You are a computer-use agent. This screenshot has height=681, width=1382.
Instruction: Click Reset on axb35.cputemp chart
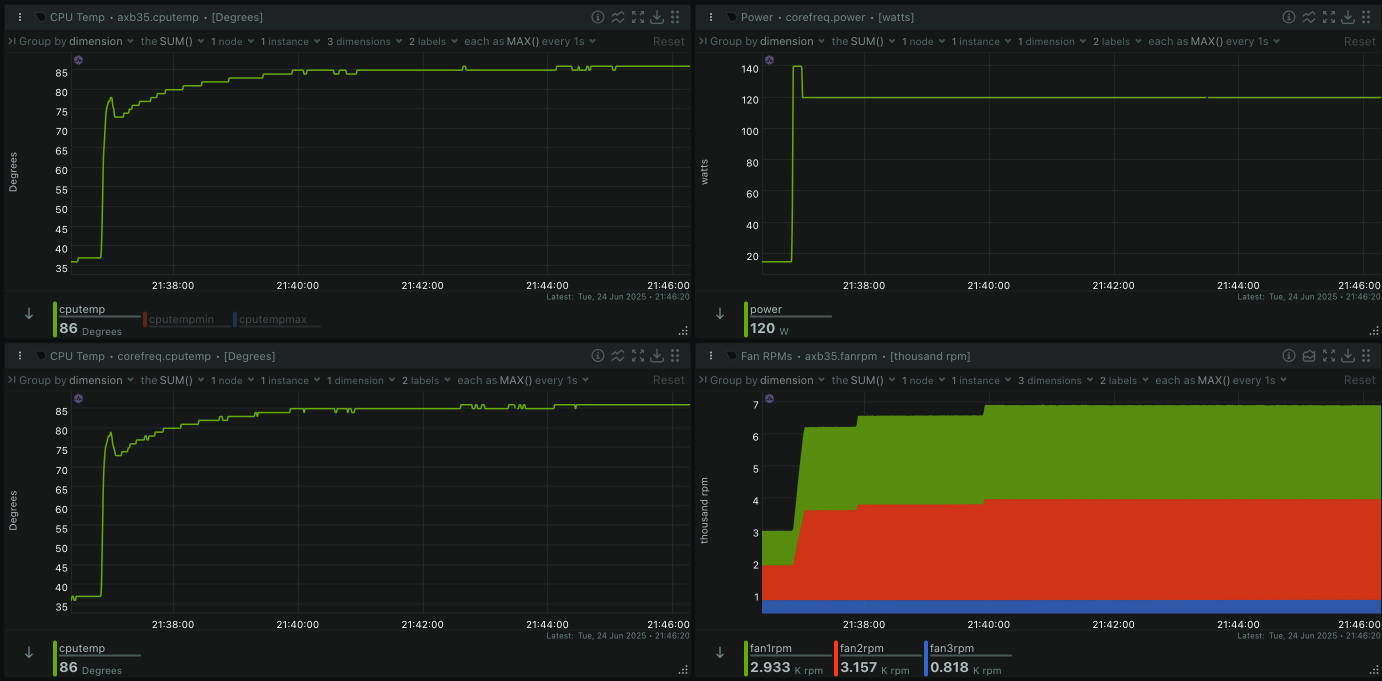(x=669, y=41)
